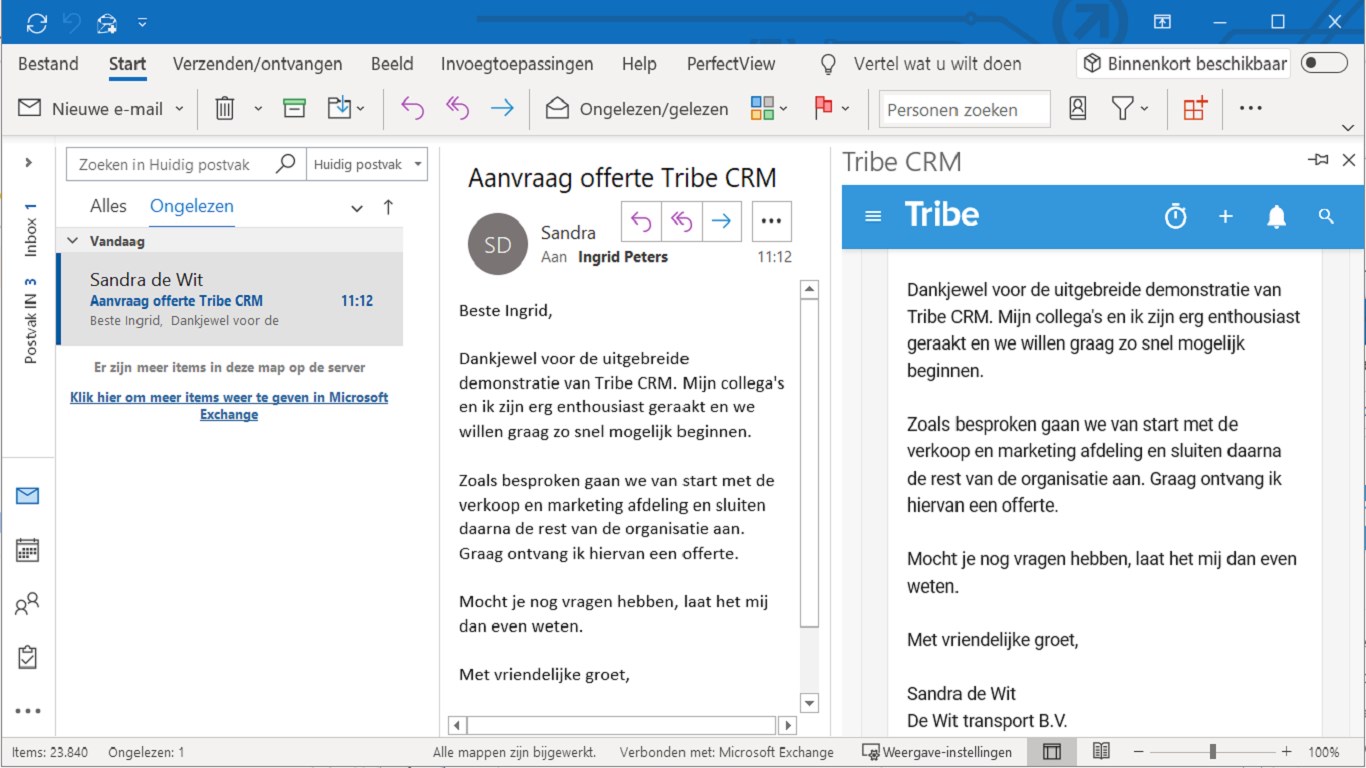The image size is (1366, 768).
Task: Switch to Mail view icon
Action: pyautogui.click(x=28, y=496)
